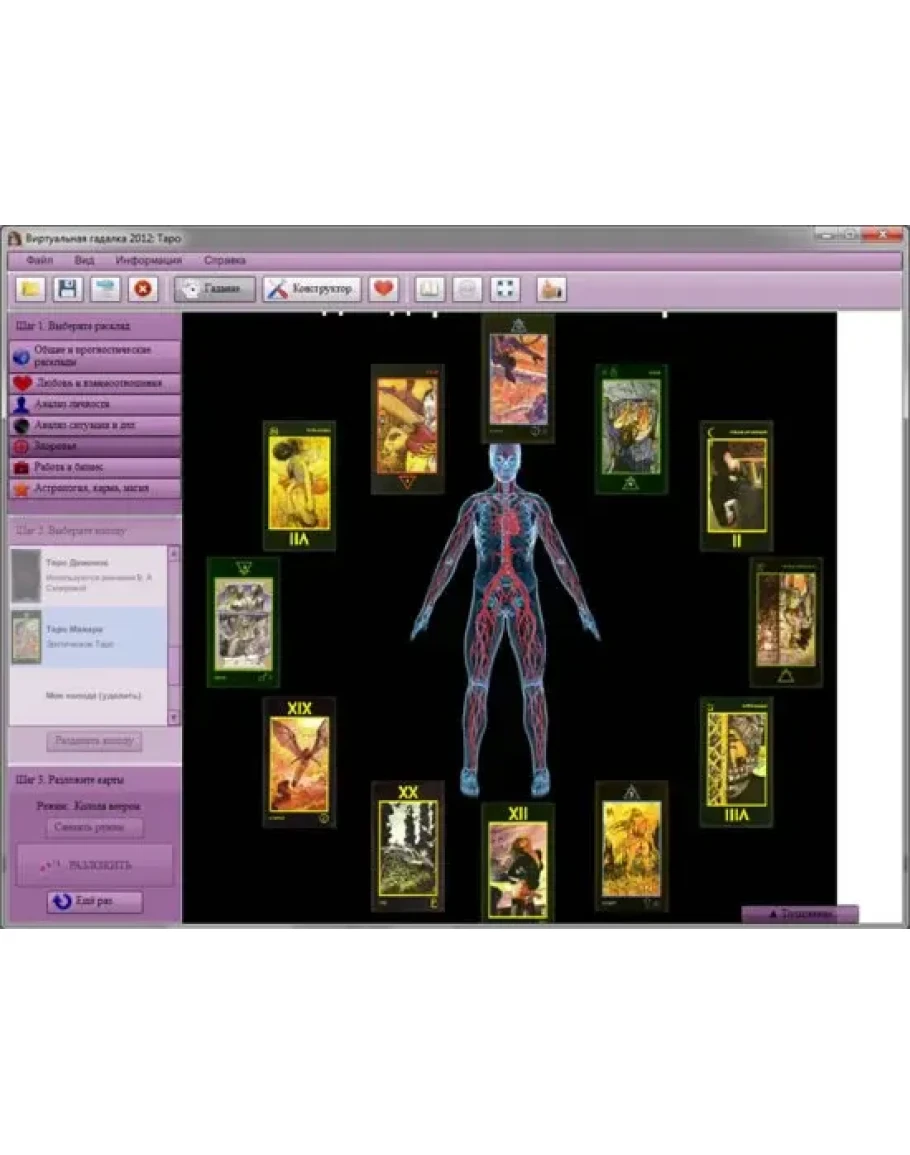The image size is (910, 1155).
Task: Expand Работа и бизнес category
Action: pos(96,467)
